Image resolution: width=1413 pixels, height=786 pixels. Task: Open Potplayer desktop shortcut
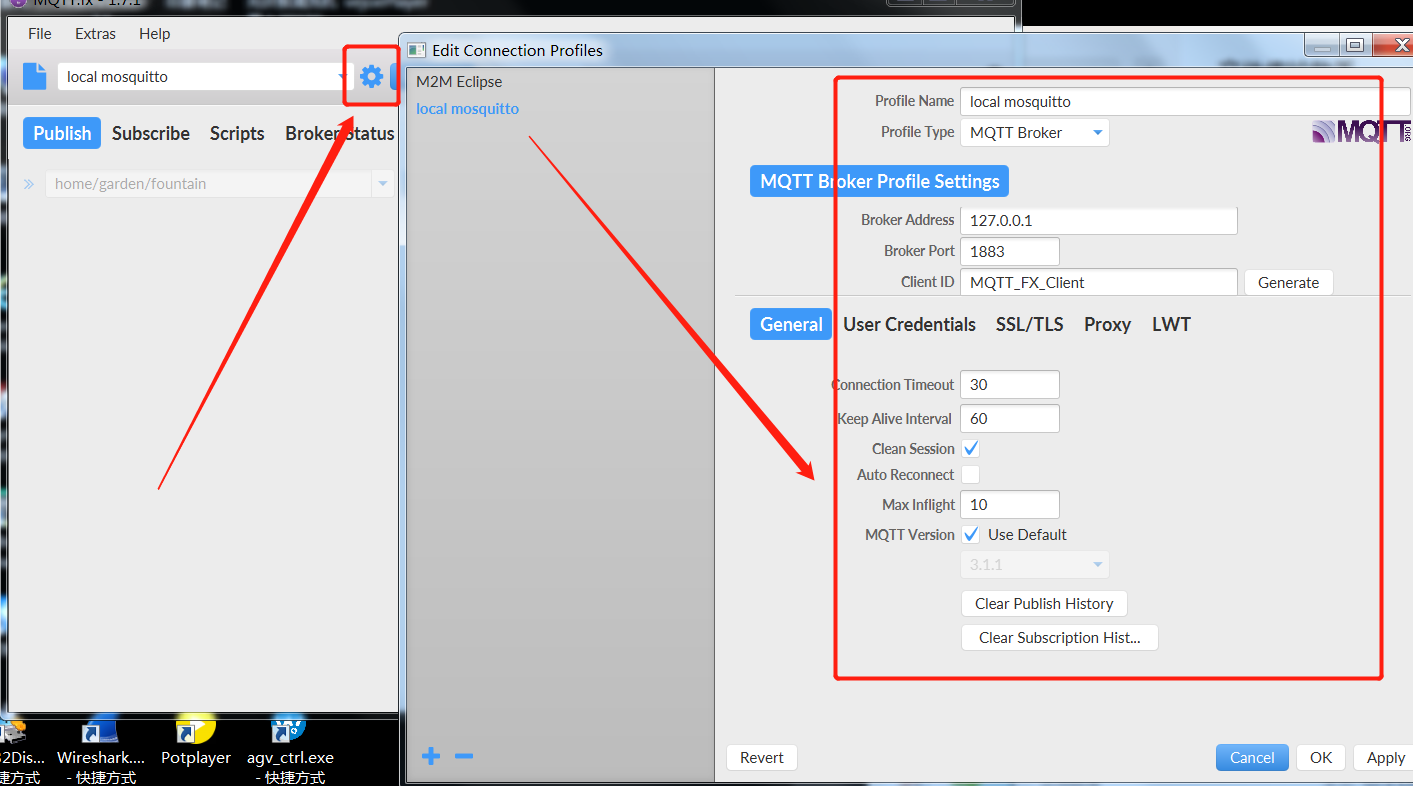(196, 742)
